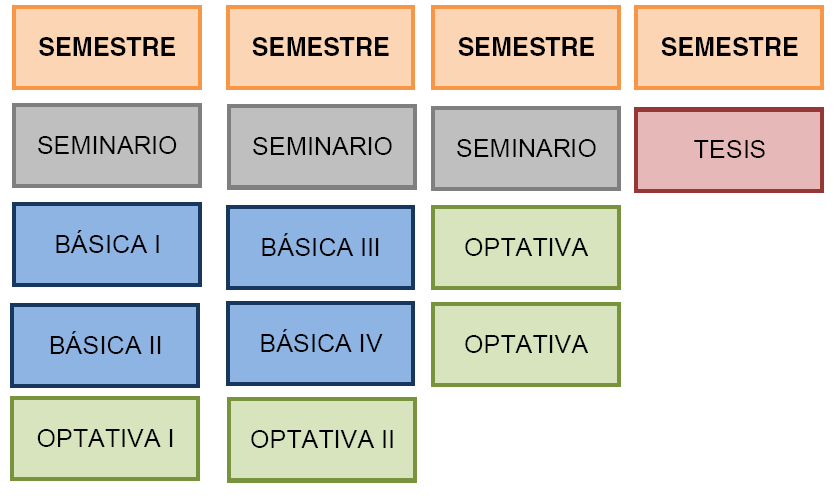
Task: Select the OPTATIVA box next to BÁSICA III
Action: (526, 248)
